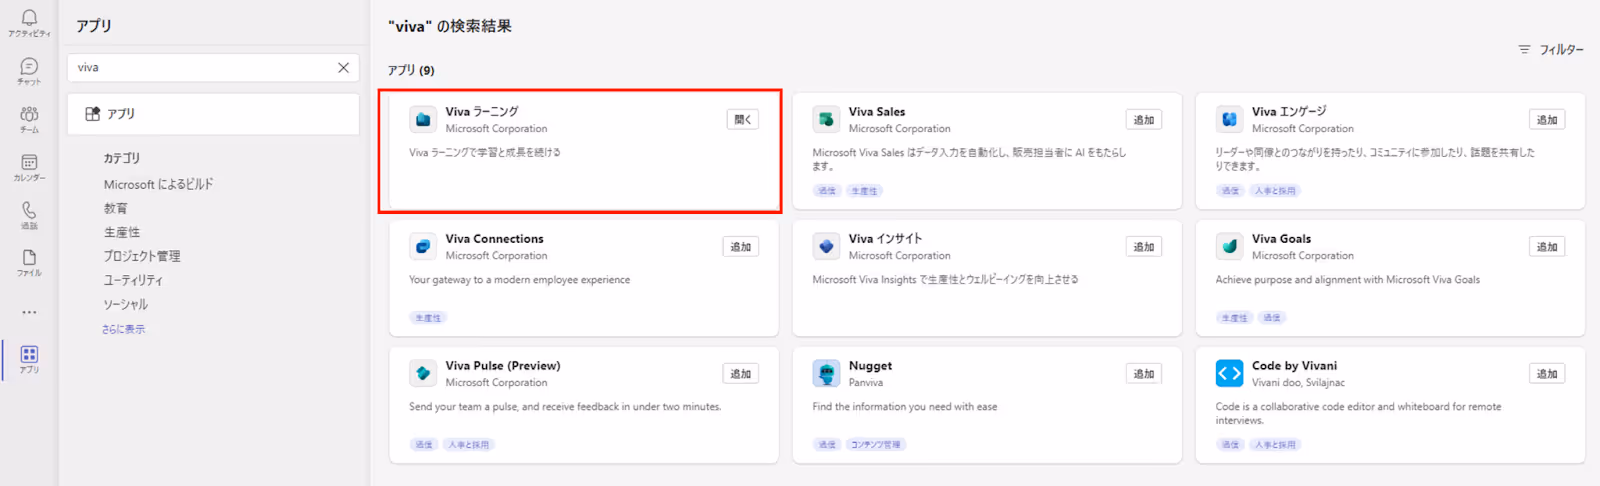Select the 生産性 category
Screen dimensions: 1600x486
(122, 232)
